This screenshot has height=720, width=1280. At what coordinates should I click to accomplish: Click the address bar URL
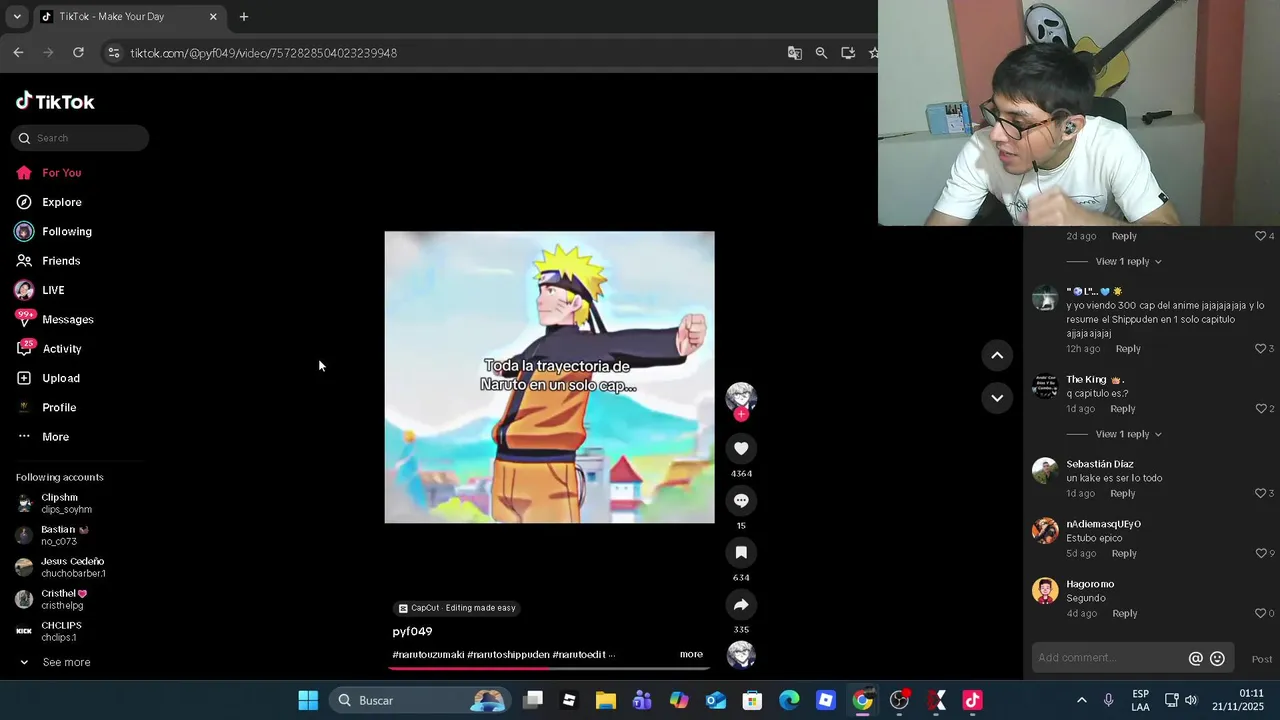pos(263,53)
